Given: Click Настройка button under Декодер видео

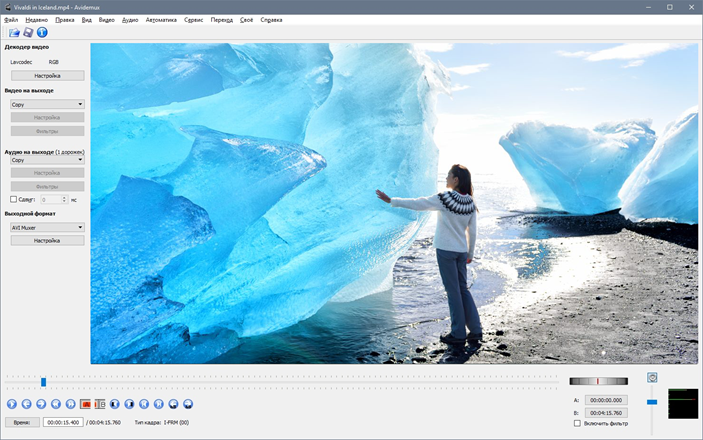Looking at the screenshot, I should coord(47,75).
